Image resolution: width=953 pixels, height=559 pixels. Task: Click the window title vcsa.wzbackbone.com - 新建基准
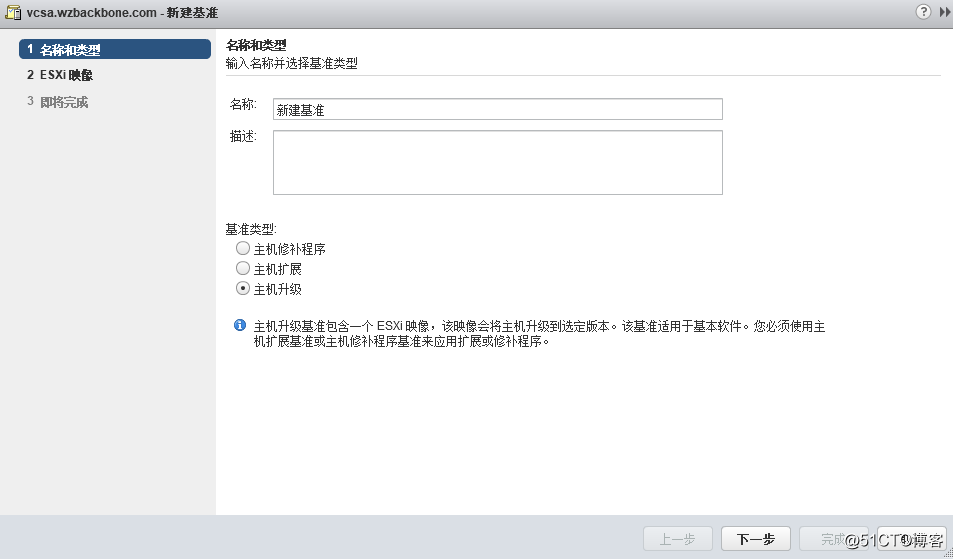point(122,12)
